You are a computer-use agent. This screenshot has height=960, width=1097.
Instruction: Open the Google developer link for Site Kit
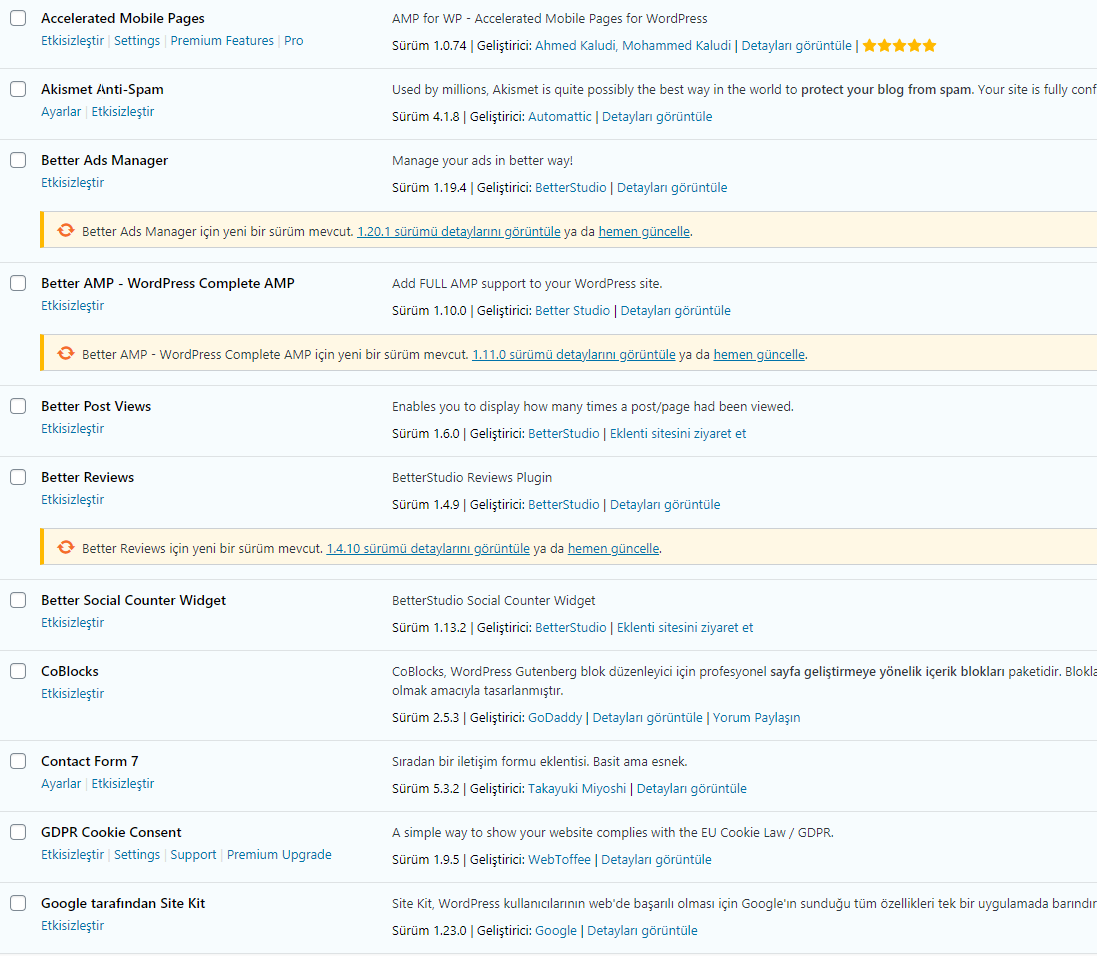pyautogui.click(x=555, y=931)
